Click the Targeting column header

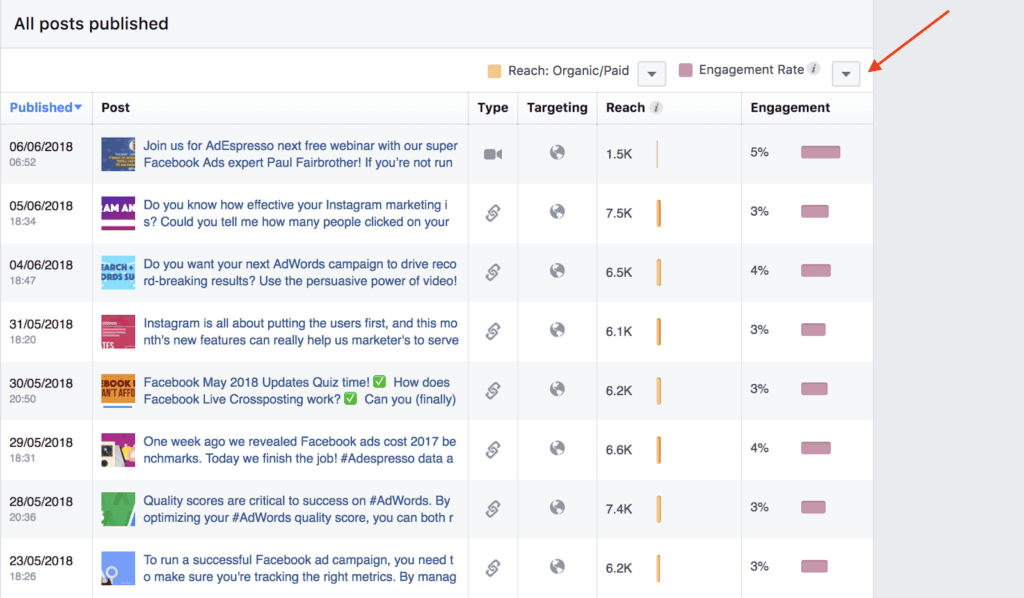pyautogui.click(x=557, y=108)
